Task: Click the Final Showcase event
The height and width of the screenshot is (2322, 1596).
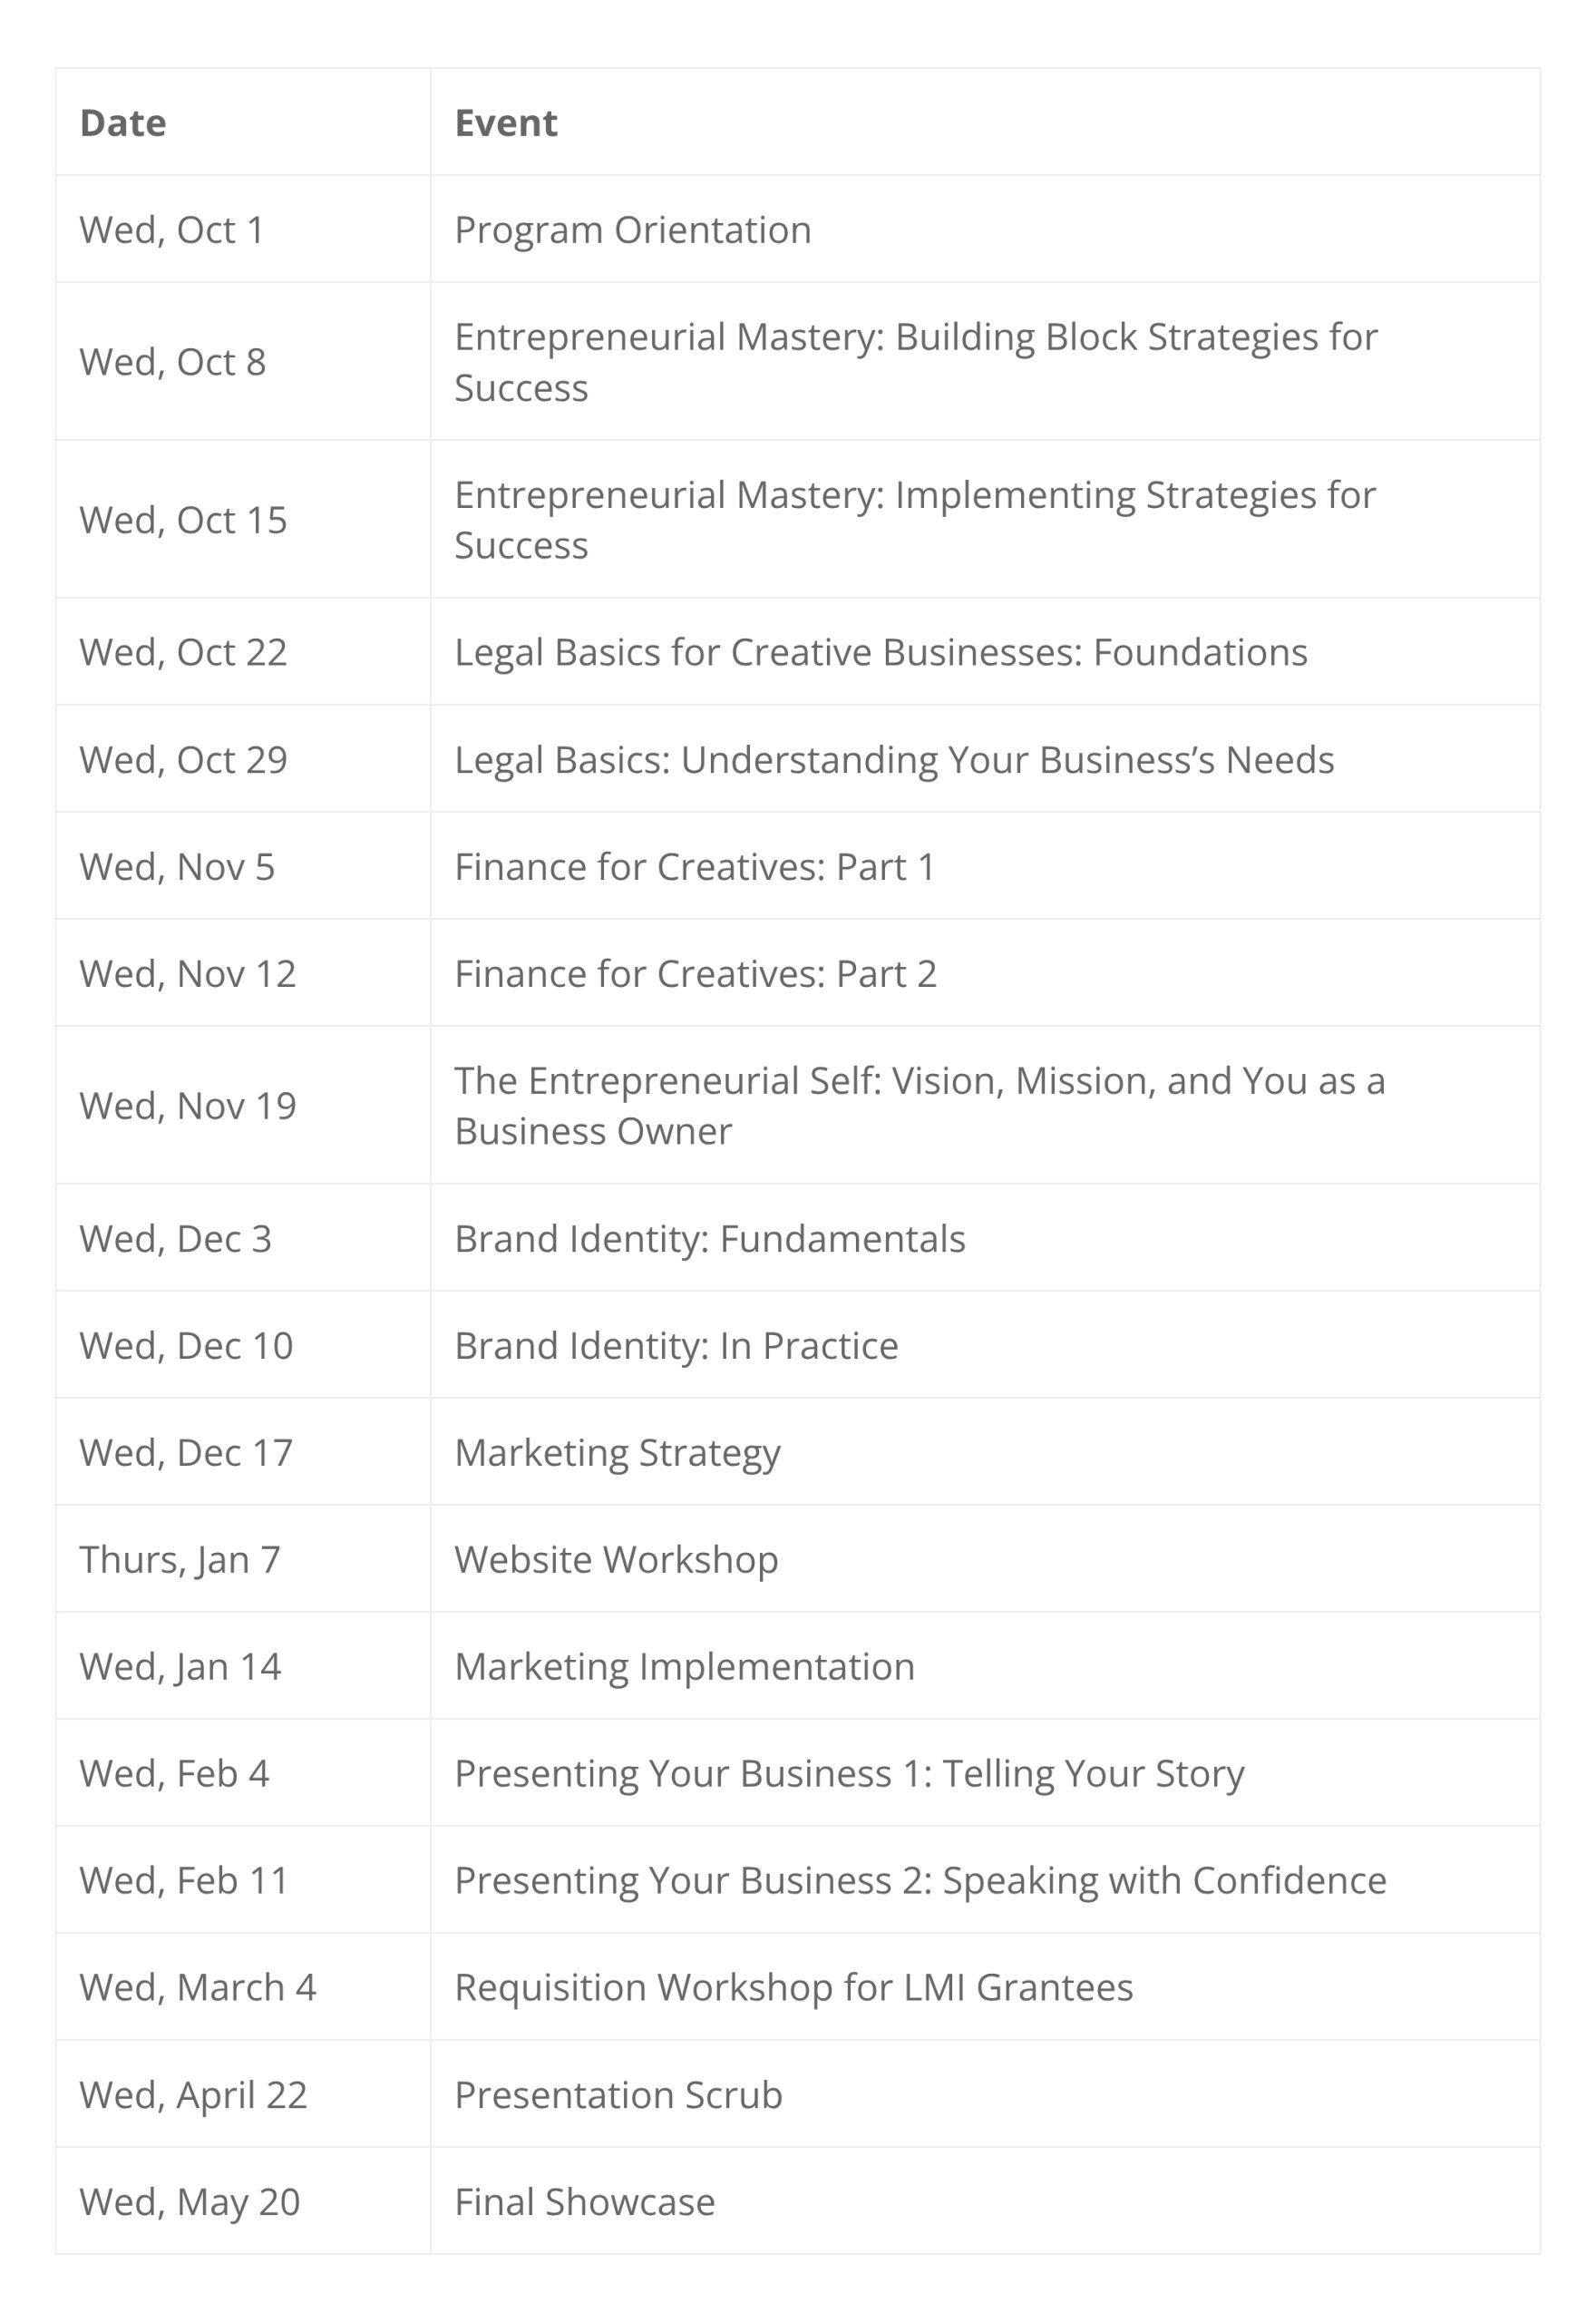Action: [584, 2202]
